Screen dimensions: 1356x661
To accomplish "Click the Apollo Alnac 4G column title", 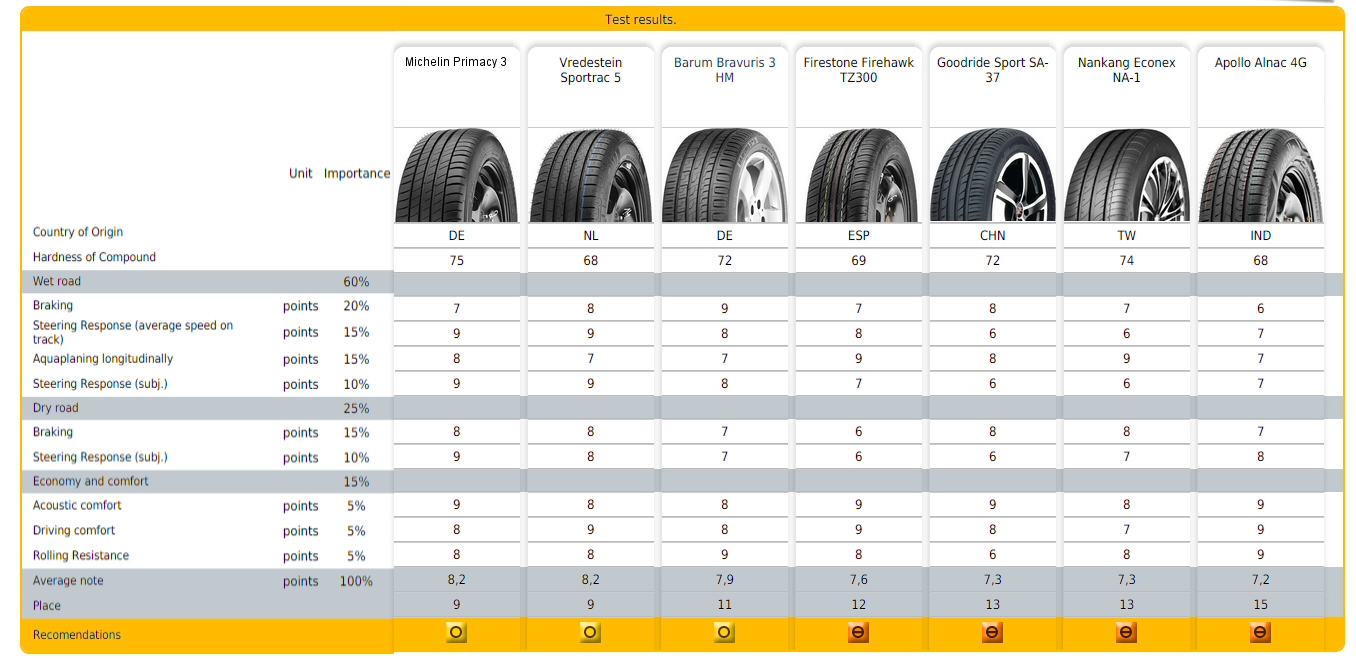I will [1261, 62].
